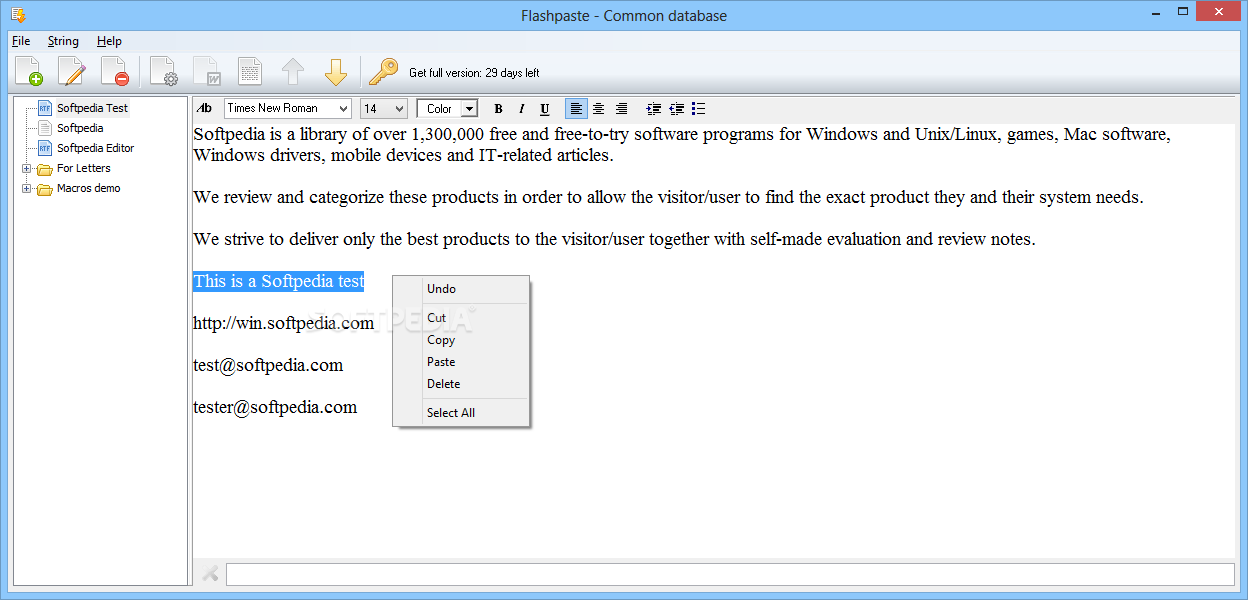Image resolution: width=1248 pixels, height=600 pixels.
Task: Click the plain text document toolbar icon
Action: point(250,72)
